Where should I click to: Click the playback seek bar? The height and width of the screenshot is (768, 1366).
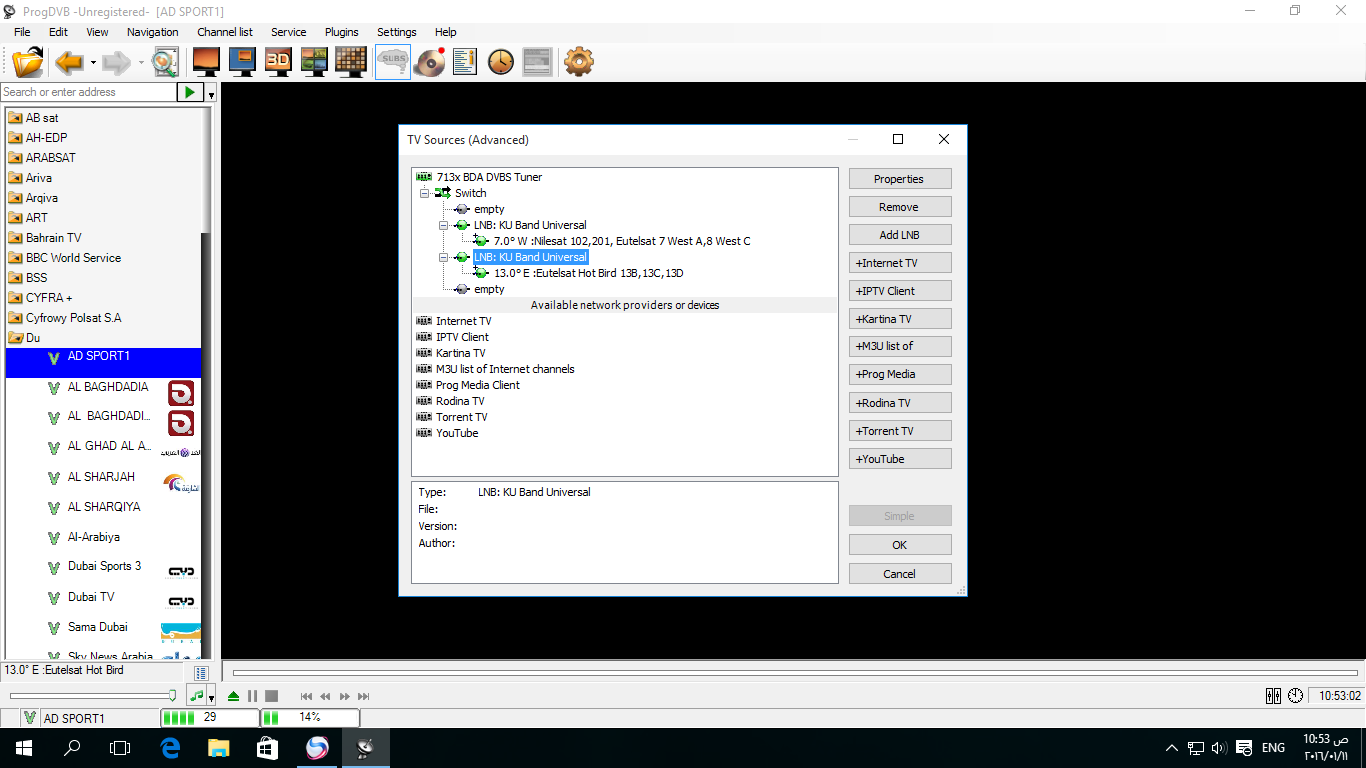794,673
